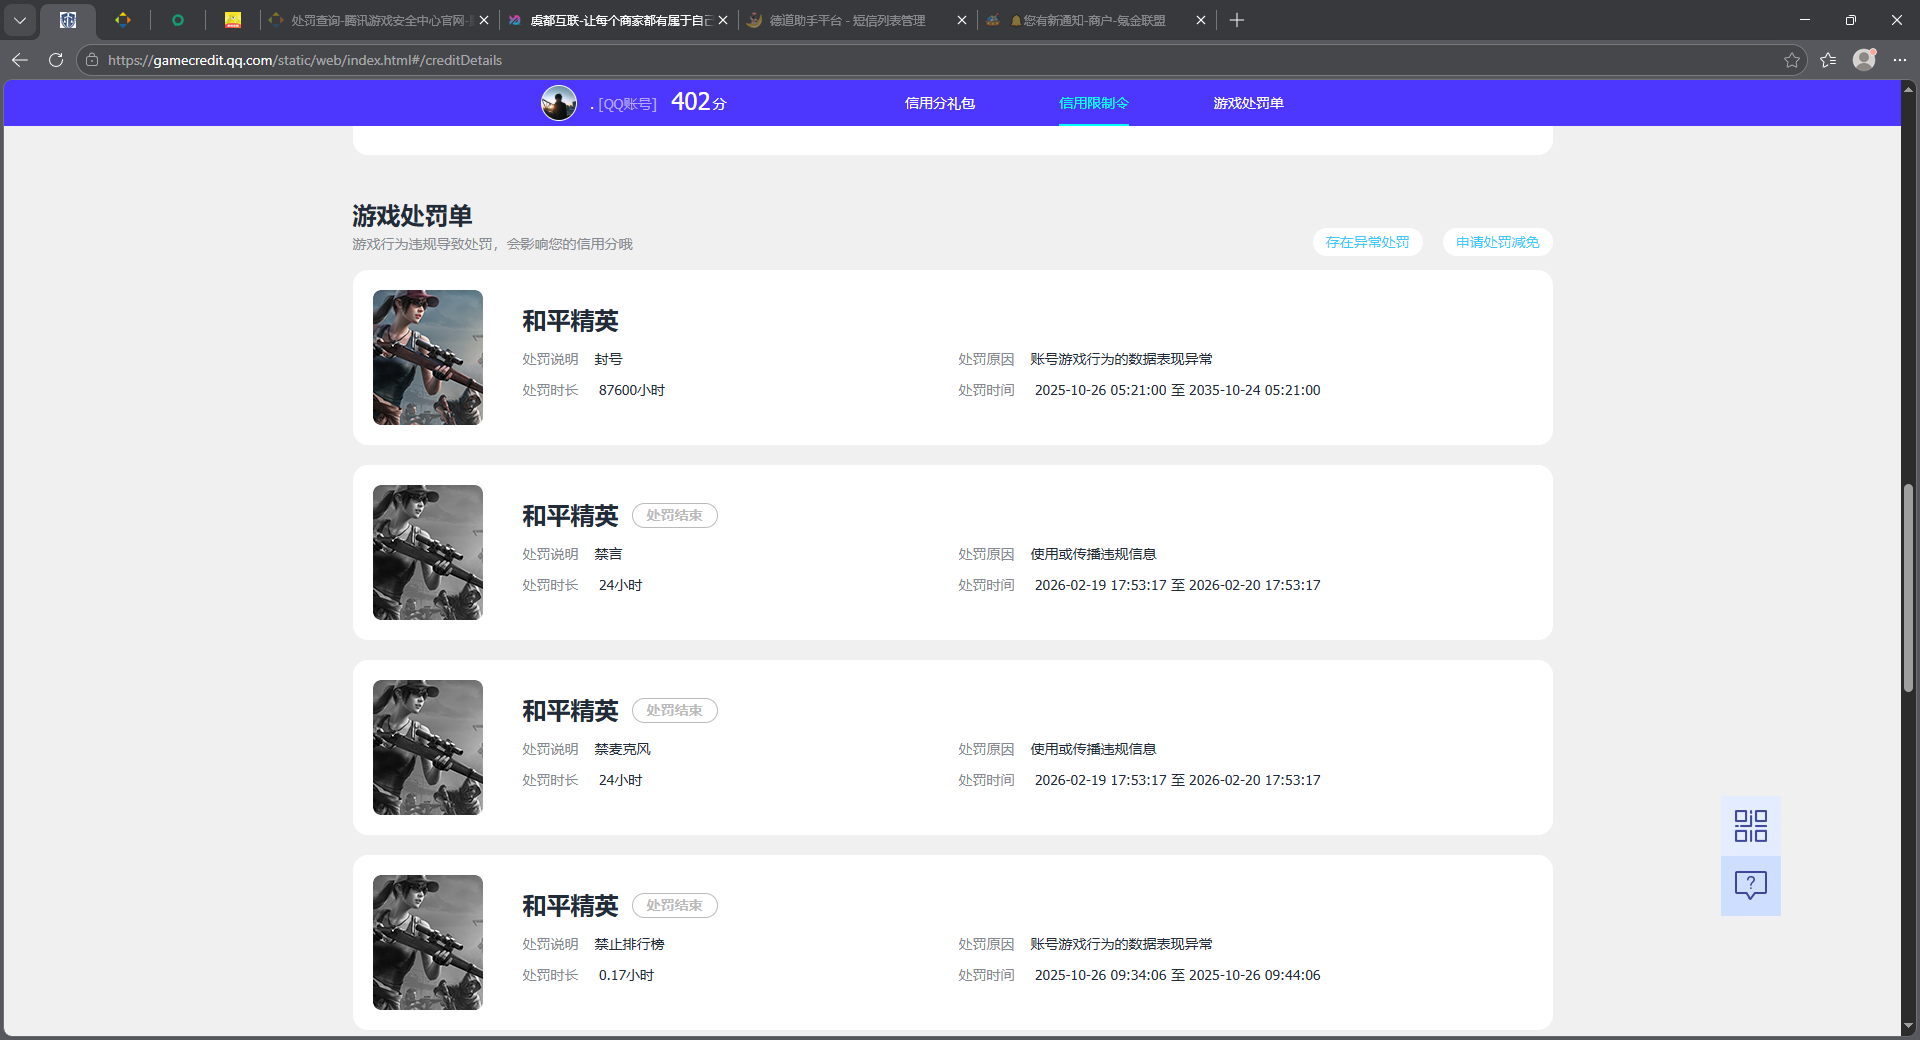
Task: Open a new browser tab with plus icon
Action: tap(1237, 20)
